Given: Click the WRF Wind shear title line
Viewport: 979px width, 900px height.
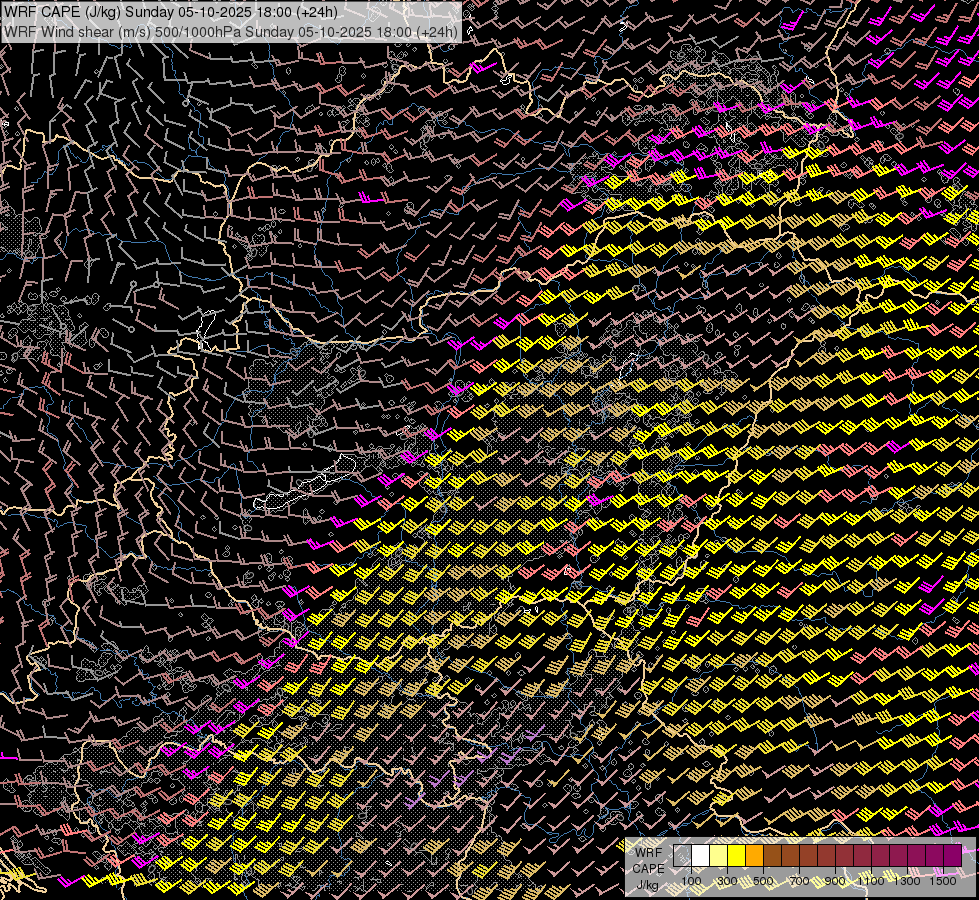Looking at the screenshot, I should click(230, 32).
